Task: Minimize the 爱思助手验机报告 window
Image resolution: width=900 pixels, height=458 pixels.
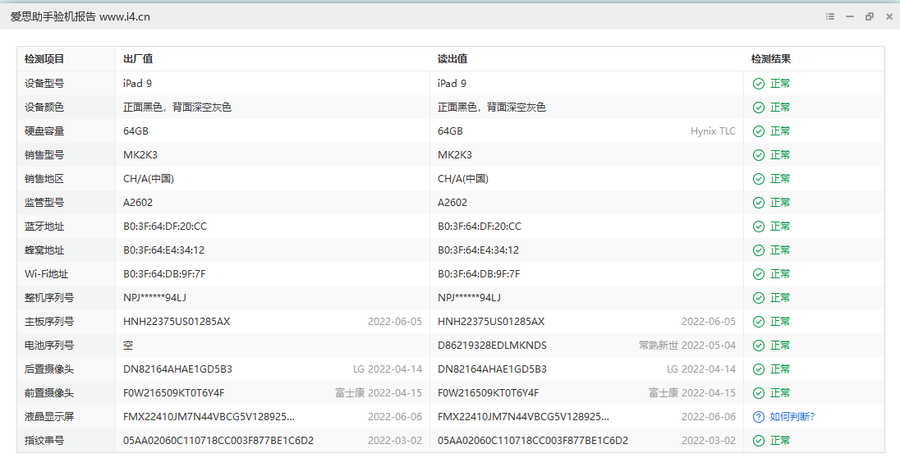Action: [849, 17]
